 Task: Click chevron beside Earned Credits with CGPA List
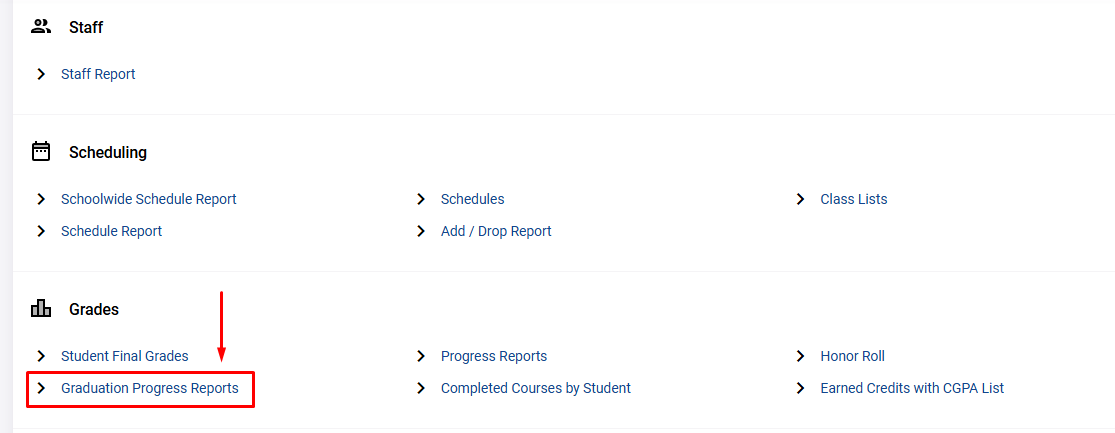(x=801, y=388)
